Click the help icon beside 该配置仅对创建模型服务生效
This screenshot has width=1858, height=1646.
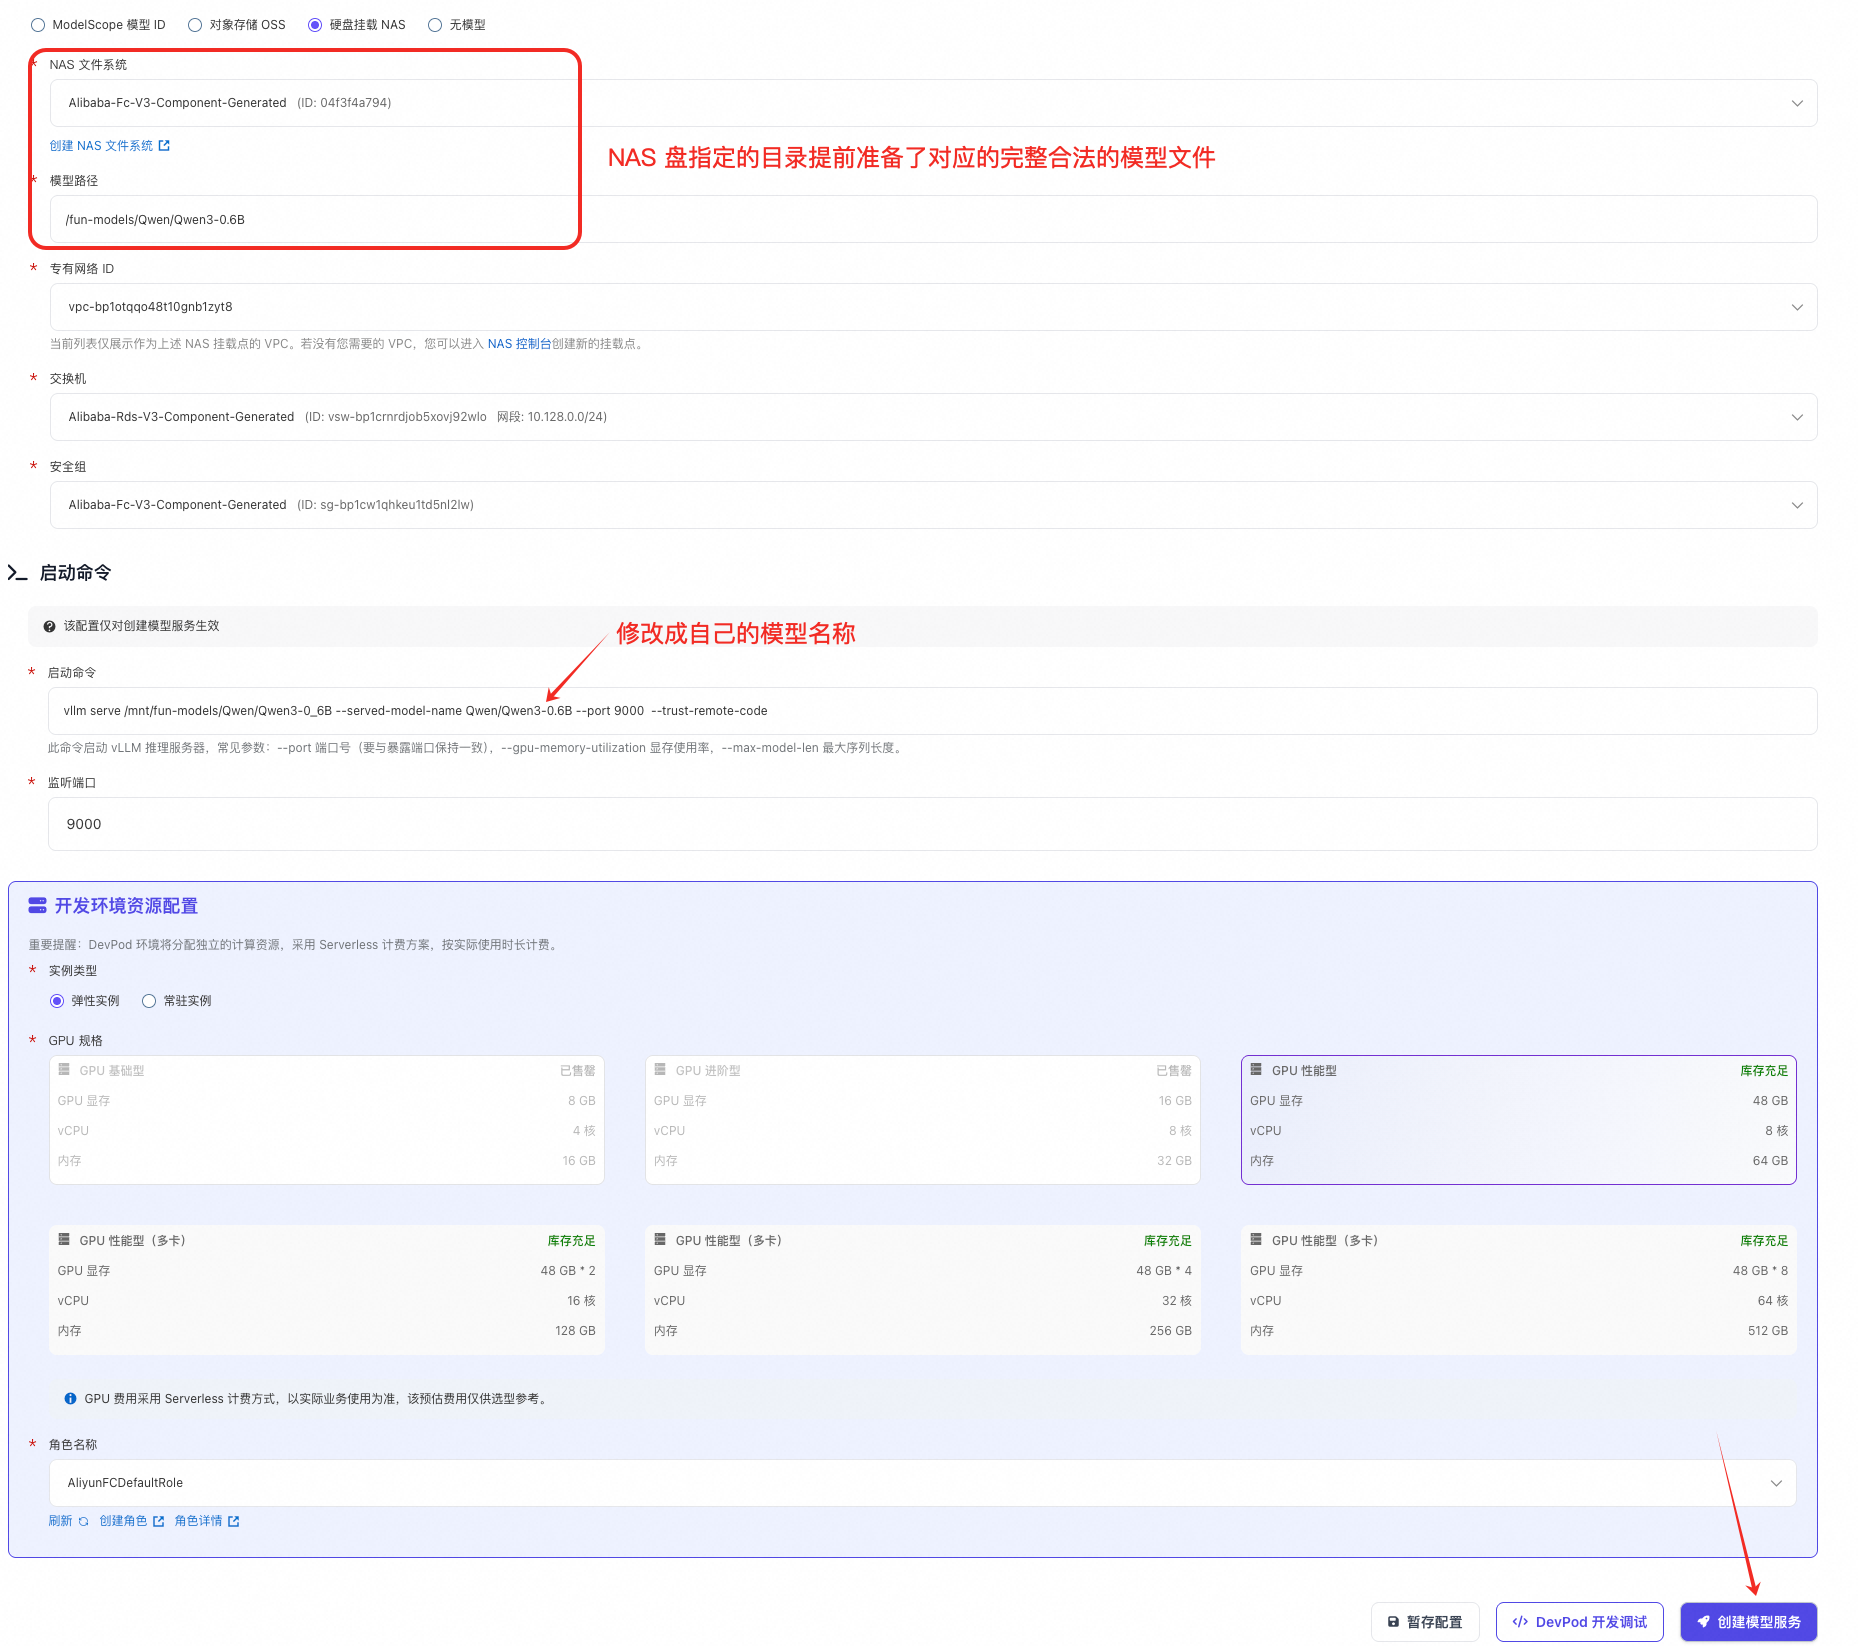[49, 627]
